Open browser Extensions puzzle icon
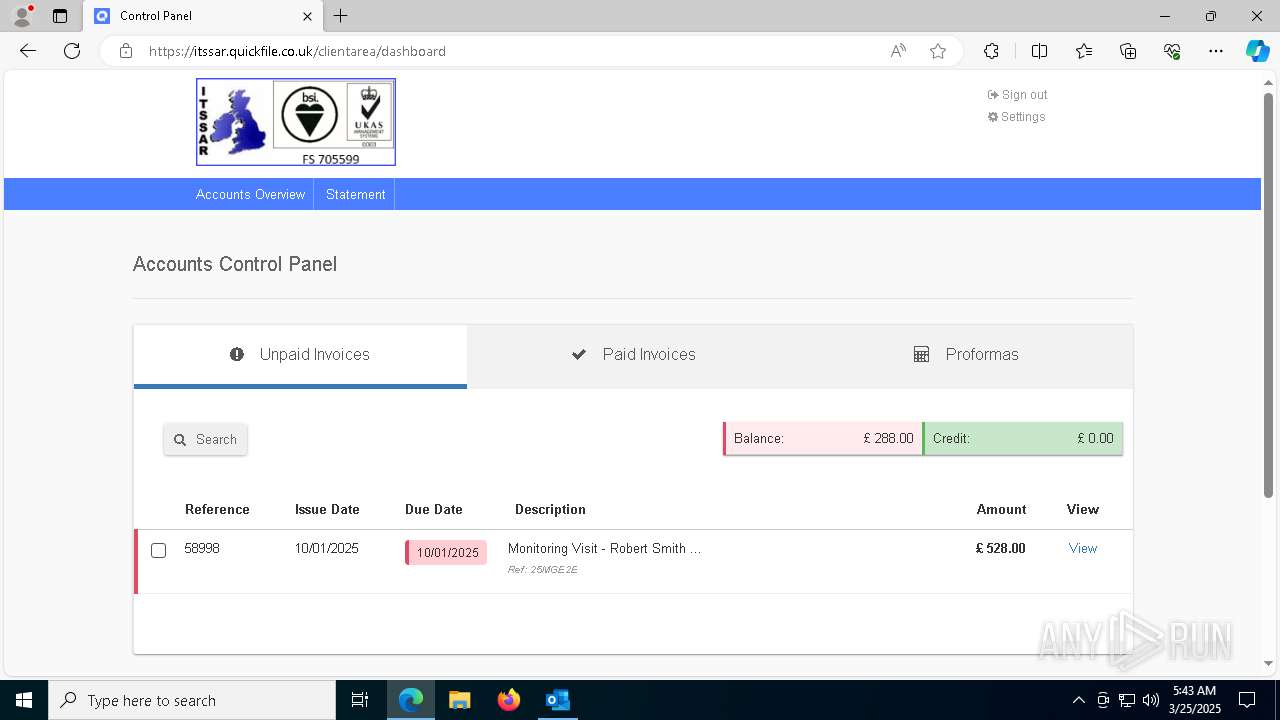The height and width of the screenshot is (720, 1280). coord(991,51)
